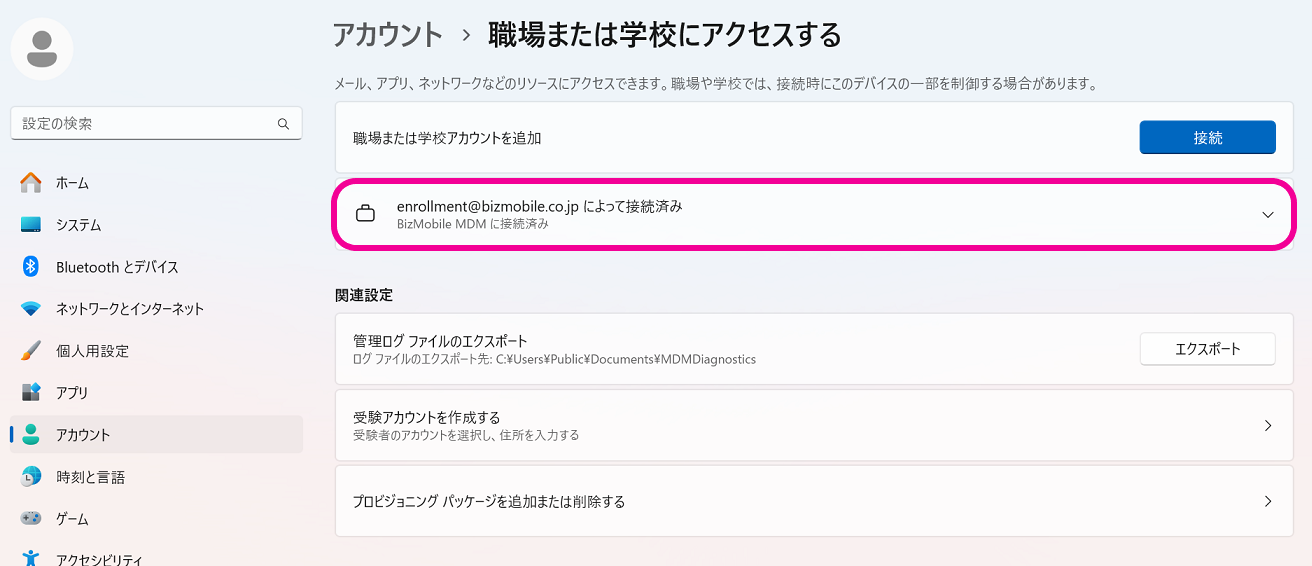Expand the enrollment@bizmobile.co.jp account entry

1267,214
